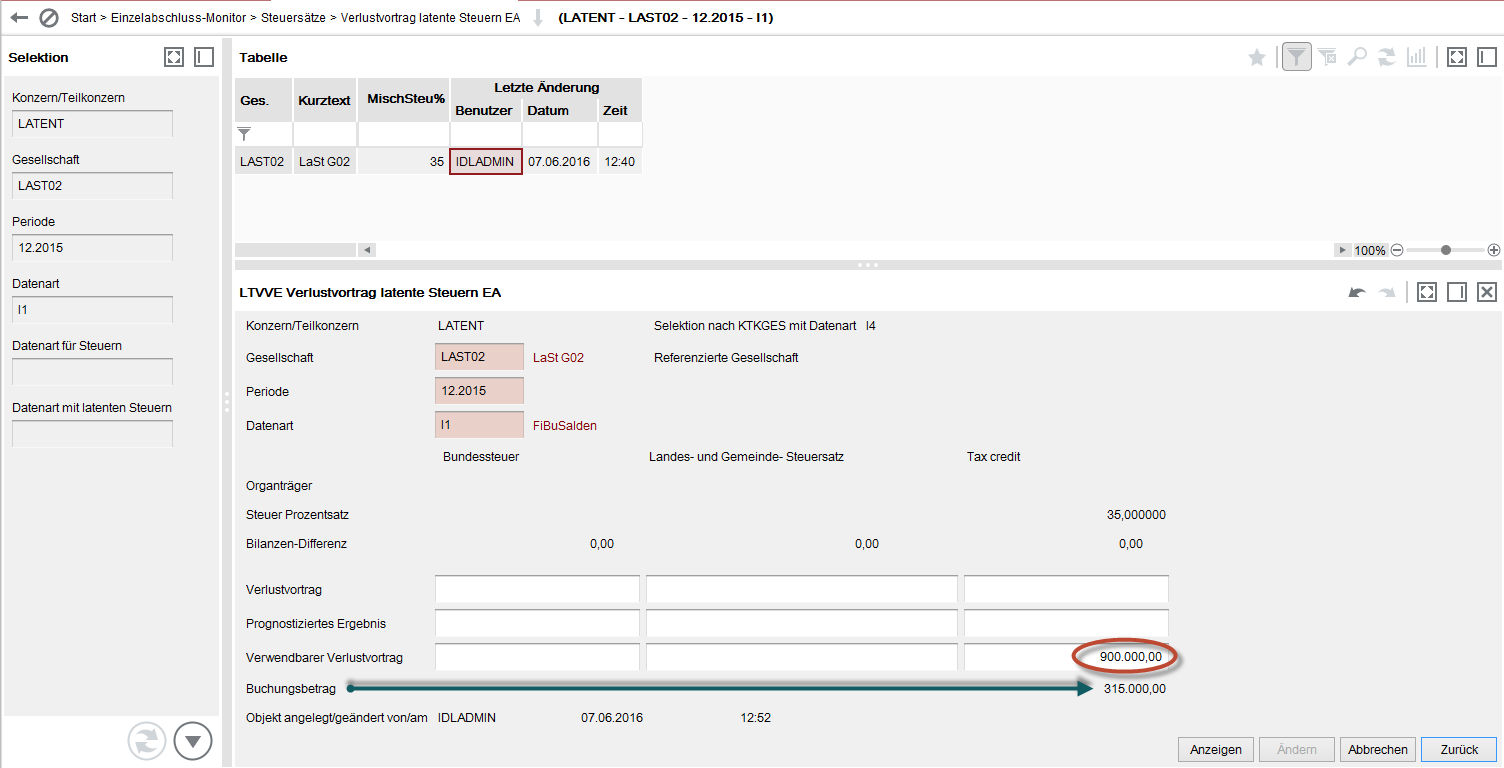1504x768 pixels.
Task: Add table view to favorites with star
Action: click(1257, 58)
